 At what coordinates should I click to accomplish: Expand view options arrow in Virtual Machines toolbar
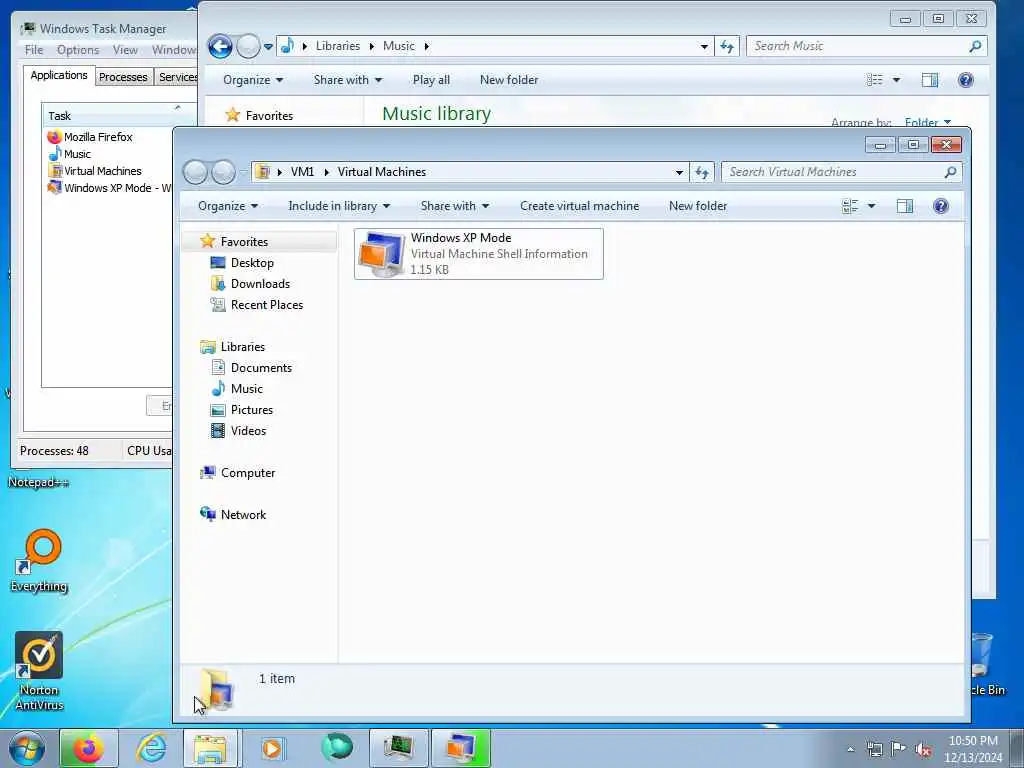pyautogui.click(x=871, y=206)
